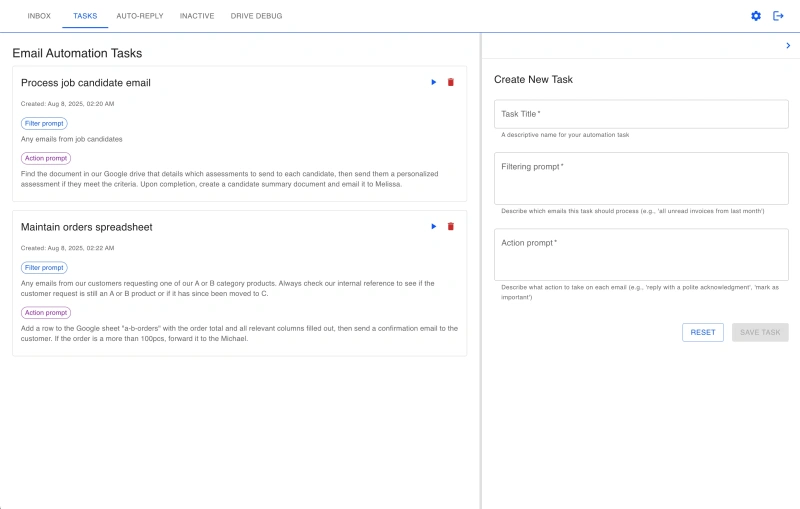Click 'Describe which emails this task should process' hint
The width and height of the screenshot is (800, 509).
[633, 211]
